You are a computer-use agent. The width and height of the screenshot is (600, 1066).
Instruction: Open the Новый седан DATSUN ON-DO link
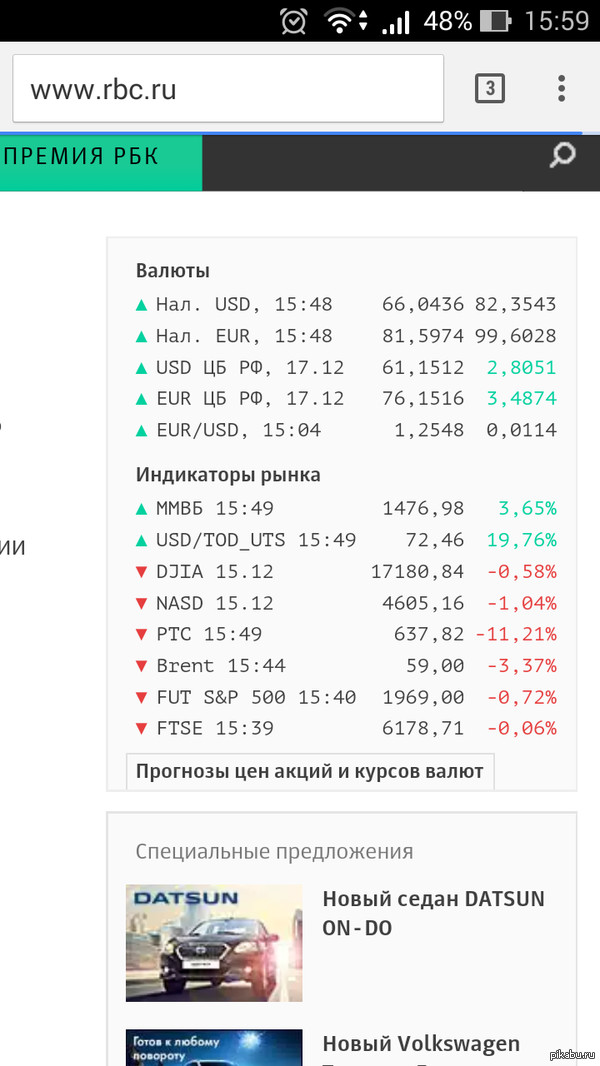point(433,913)
